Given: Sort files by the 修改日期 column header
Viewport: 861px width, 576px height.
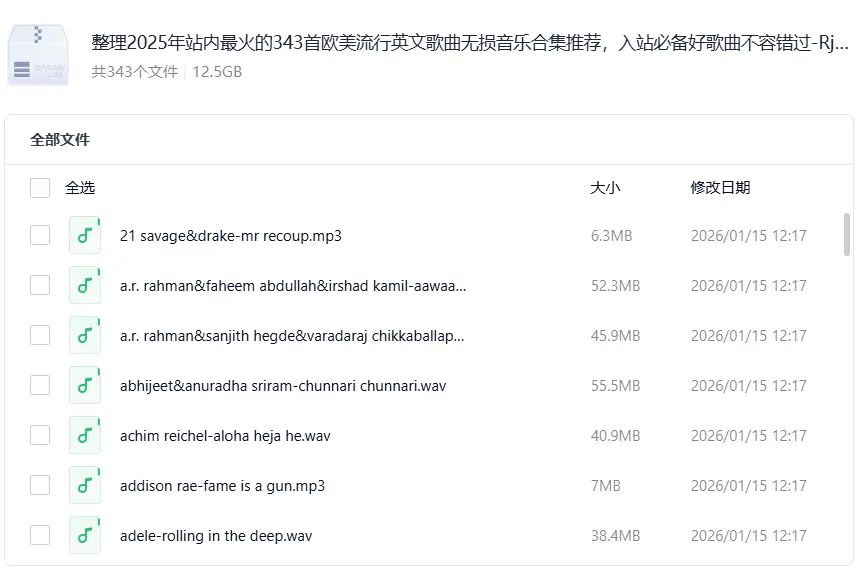Looking at the screenshot, I should (x=718, y=187).
